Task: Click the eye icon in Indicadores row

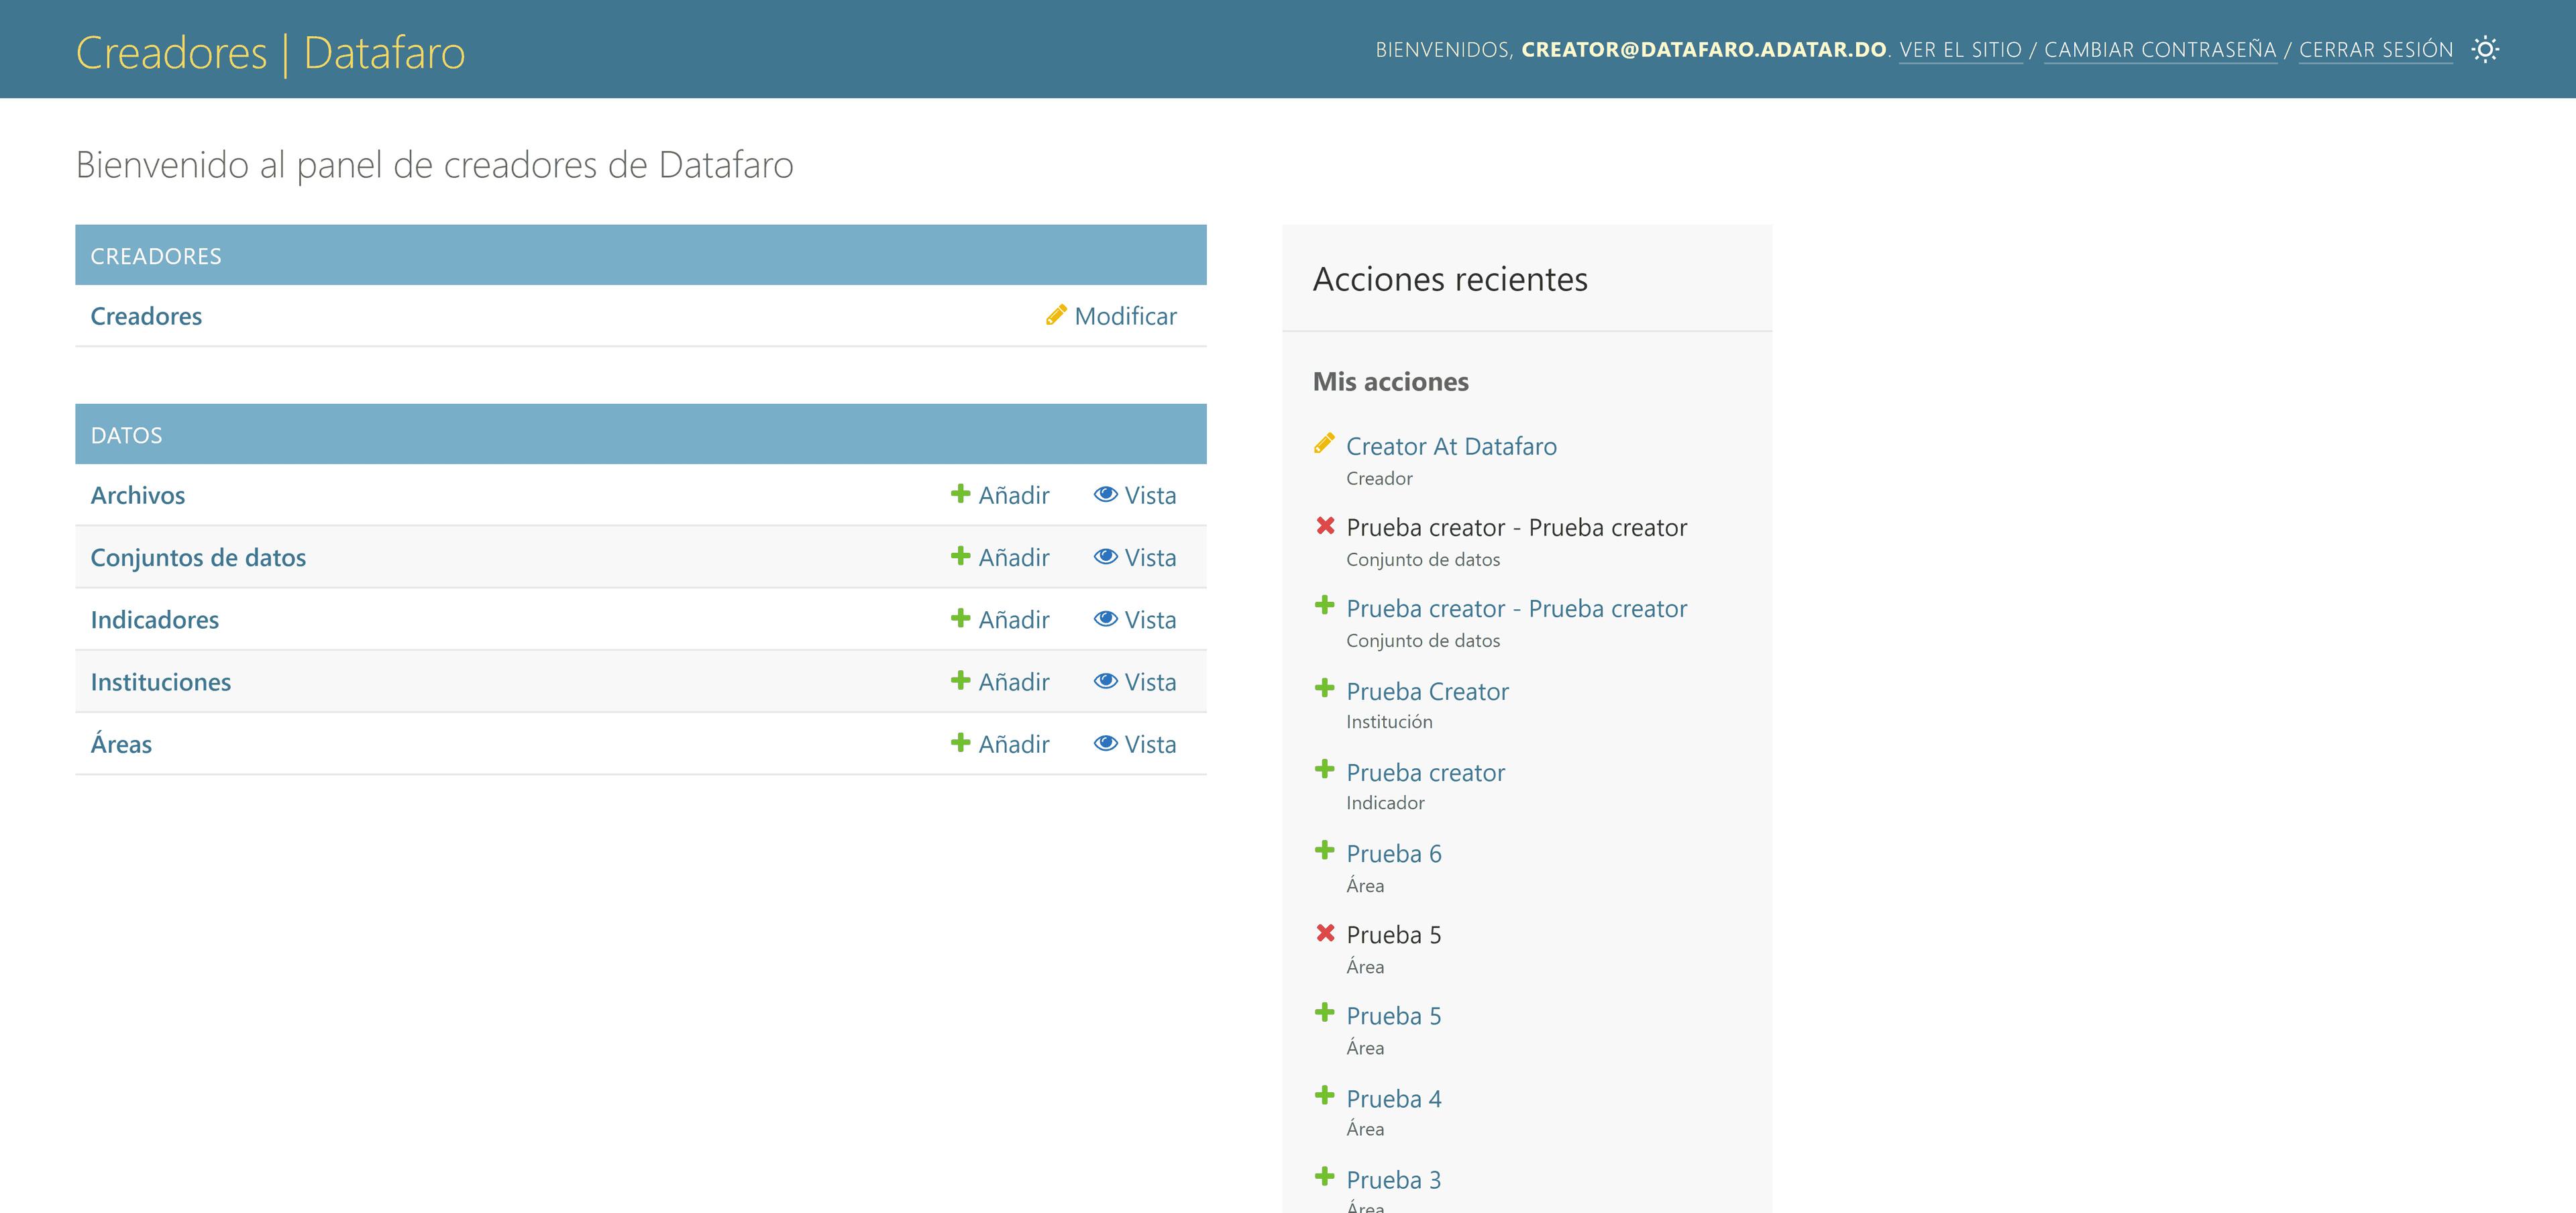Action: click(x=1105, y=618)
